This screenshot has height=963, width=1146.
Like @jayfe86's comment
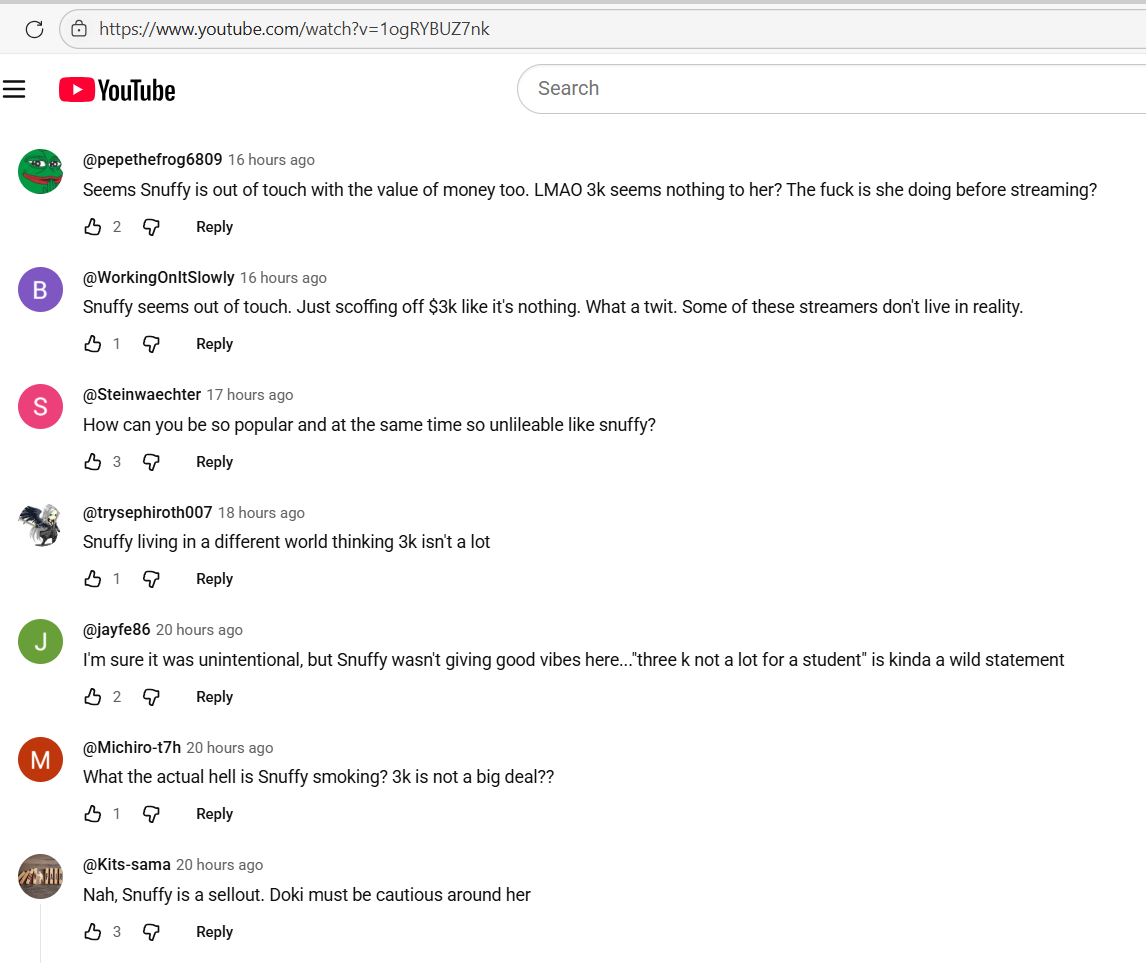click(x=93, y=697)
